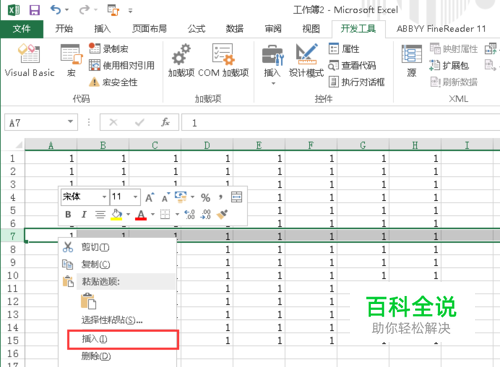Toggle Design Mode (设计模式)

[x=306, y=61]
